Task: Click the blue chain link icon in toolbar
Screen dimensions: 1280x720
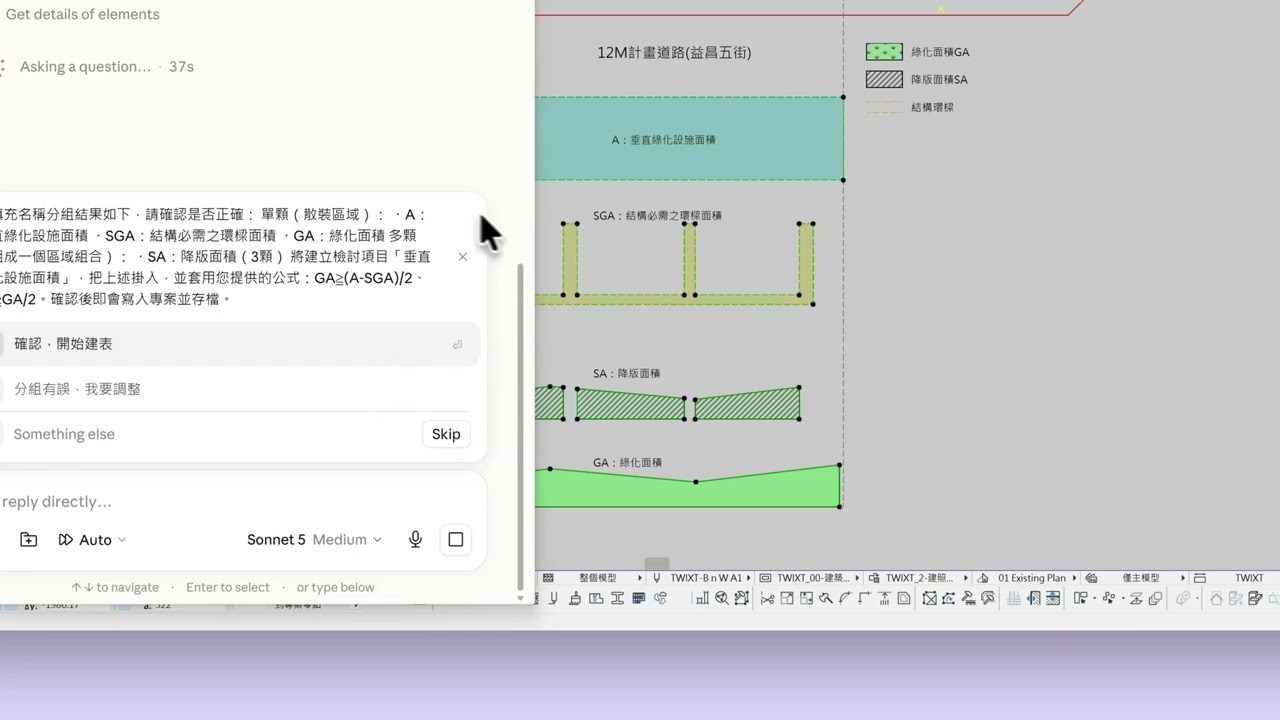Action: coord(660,598)
